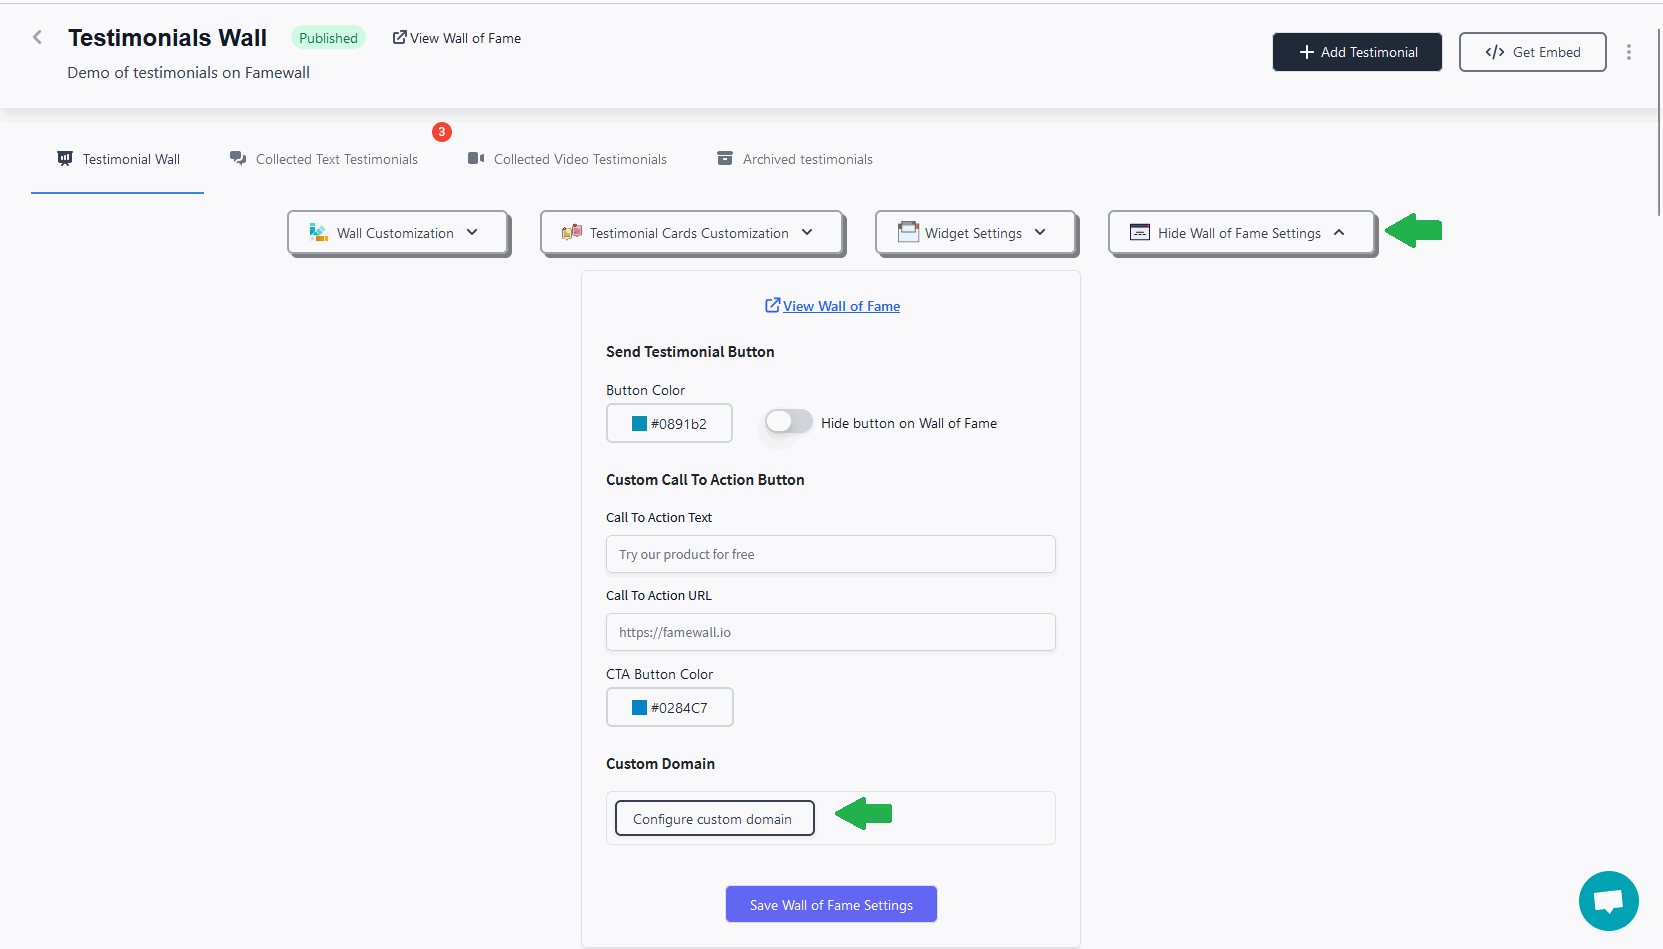The image size is (1663, 949).
Task: Click Save Wall of Fame Settings button
Action: [831, 905]
